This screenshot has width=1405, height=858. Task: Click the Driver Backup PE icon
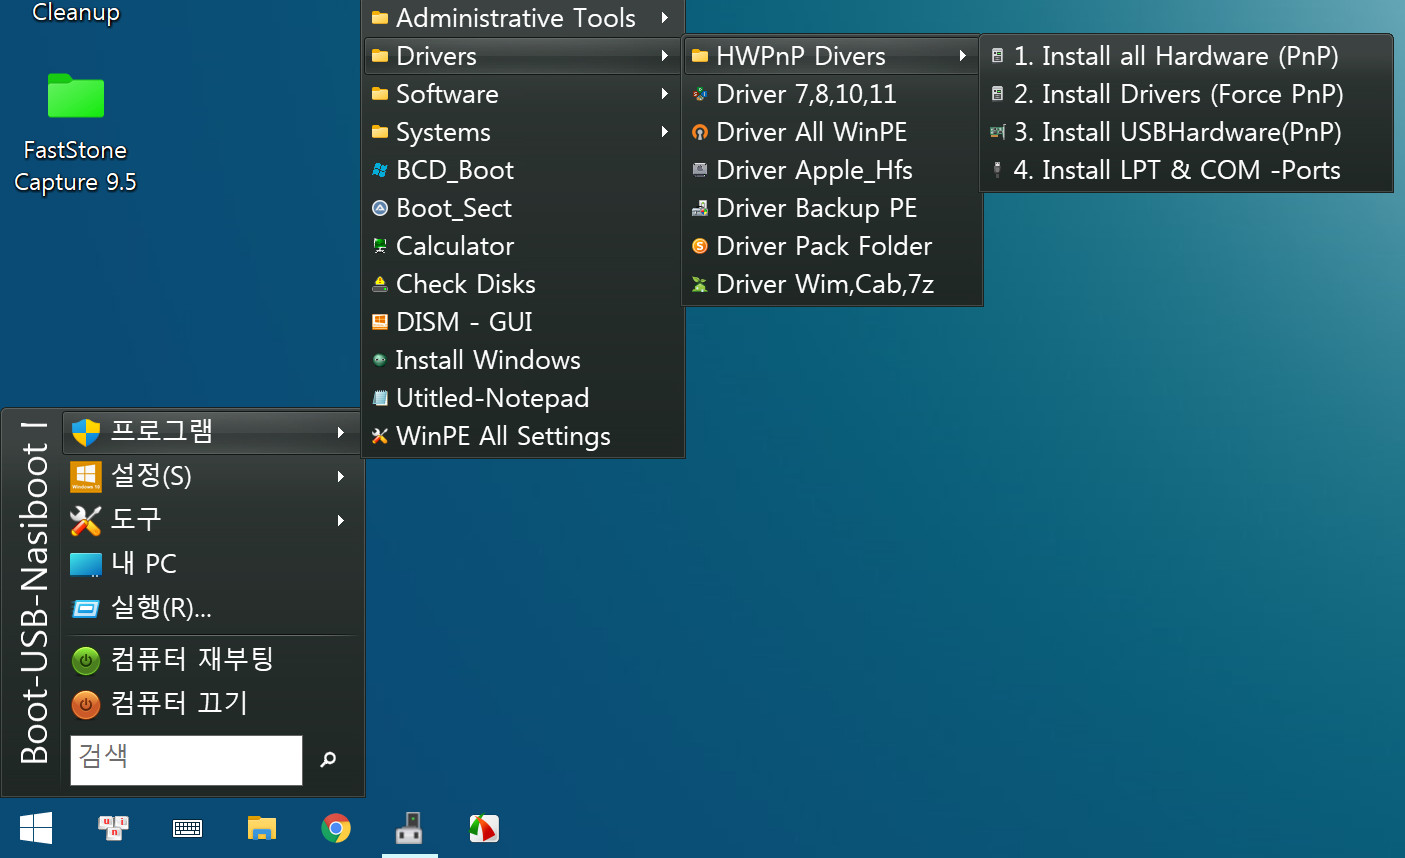700,208
